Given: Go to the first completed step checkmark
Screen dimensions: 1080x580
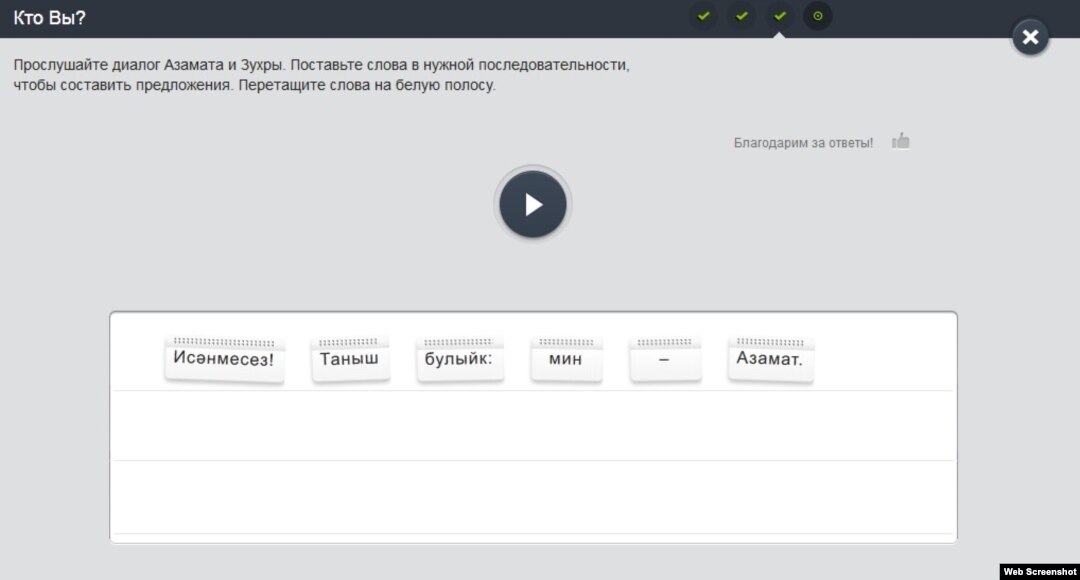Looking at the screenshot, I should click(703, 16).
